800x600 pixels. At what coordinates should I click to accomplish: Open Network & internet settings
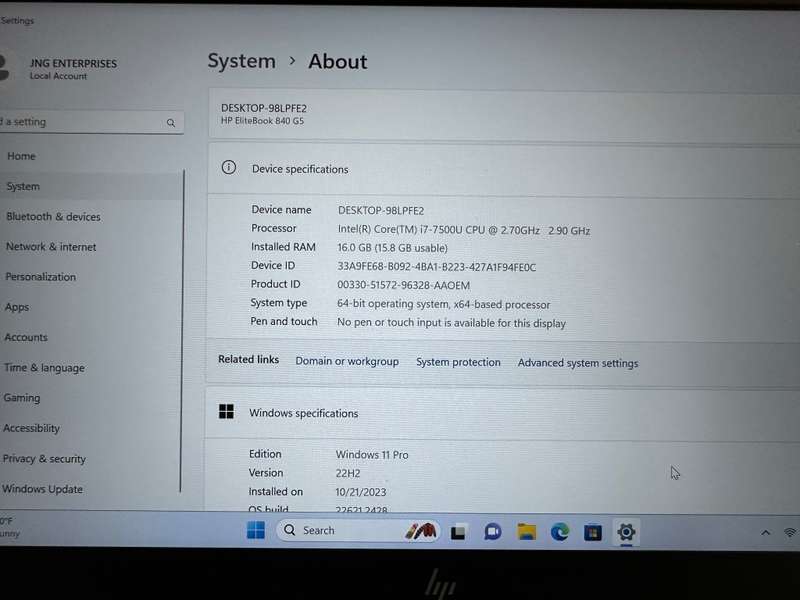pyautogui.click(x=51, y=246)
